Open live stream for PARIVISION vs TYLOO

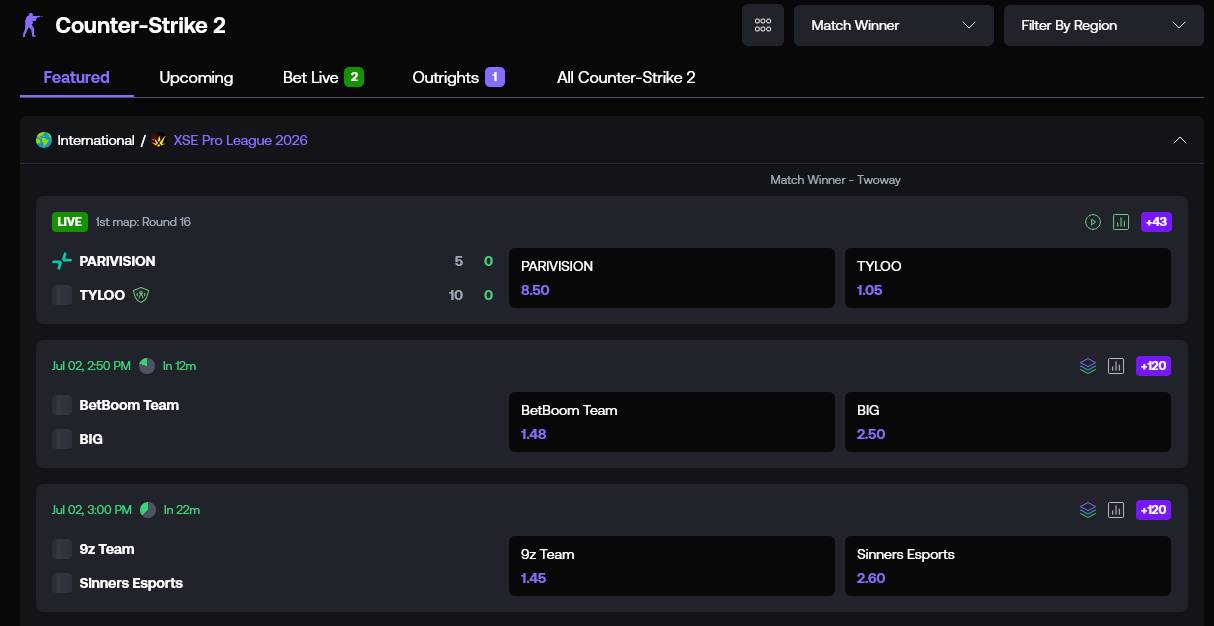pos(1093,222)
